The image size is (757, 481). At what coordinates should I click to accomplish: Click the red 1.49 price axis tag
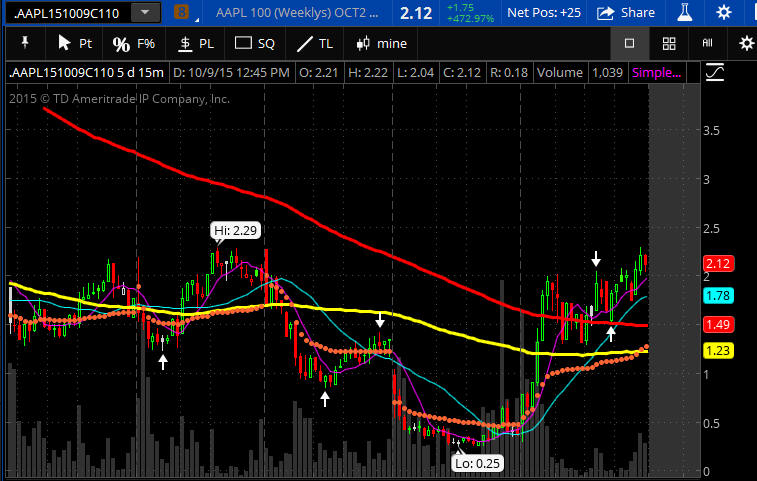(718, 325)
